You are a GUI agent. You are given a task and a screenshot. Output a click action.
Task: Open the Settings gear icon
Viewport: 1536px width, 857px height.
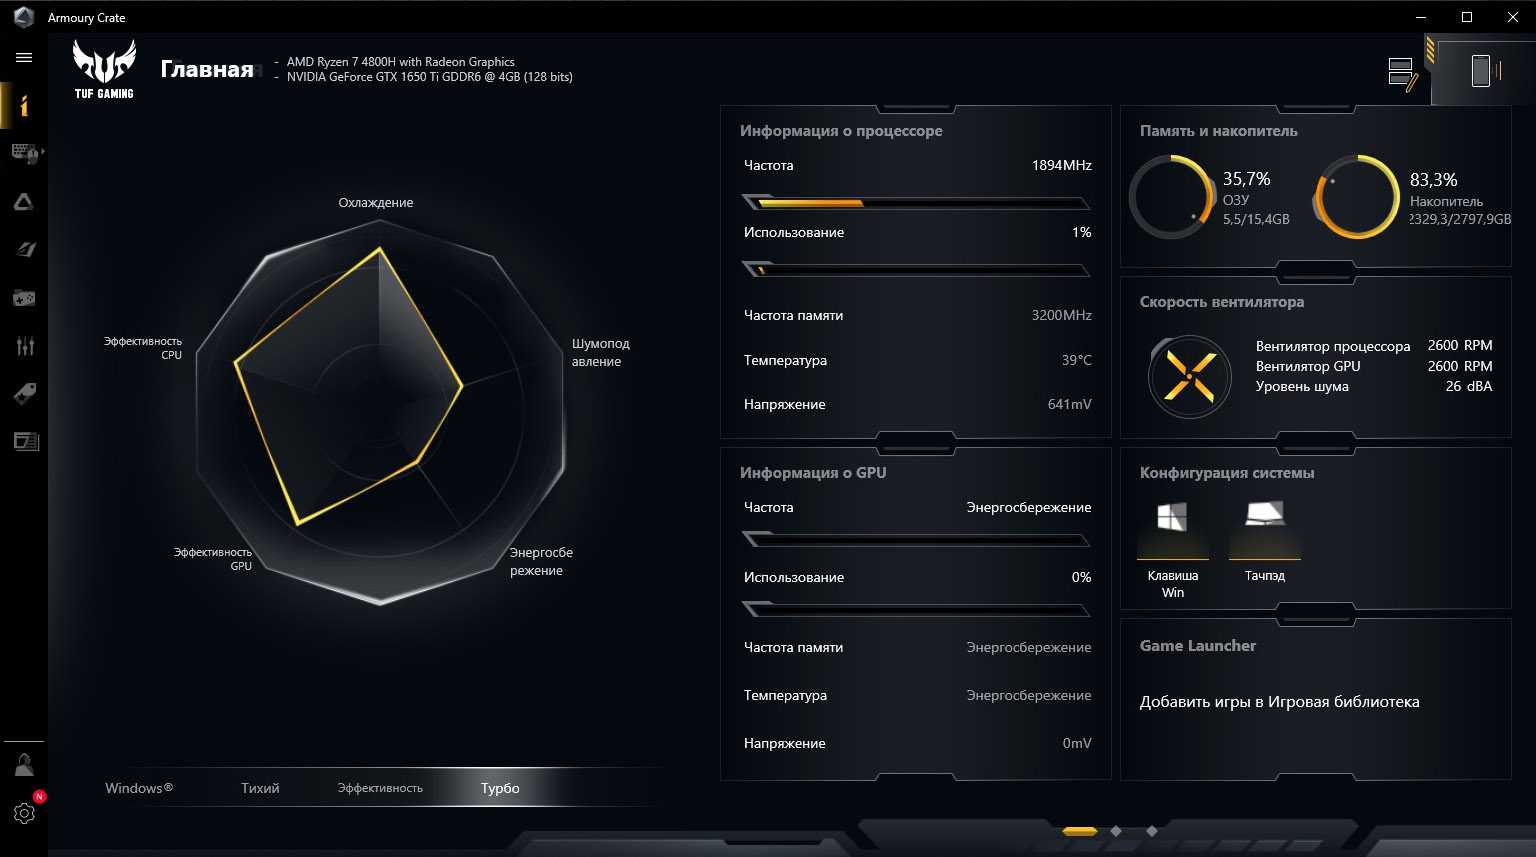pos(24,813)
